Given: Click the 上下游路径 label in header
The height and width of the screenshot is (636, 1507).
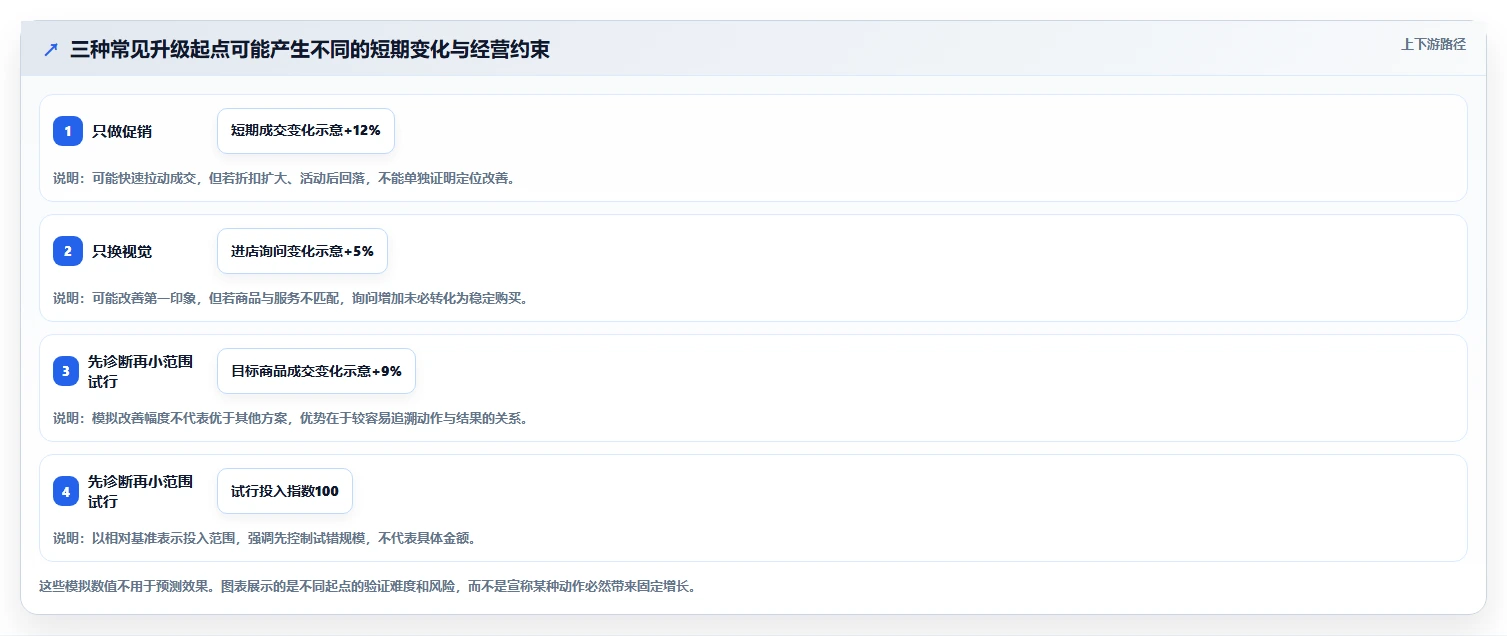Looking at the screenshot, I should click(x=1433, y=44).
